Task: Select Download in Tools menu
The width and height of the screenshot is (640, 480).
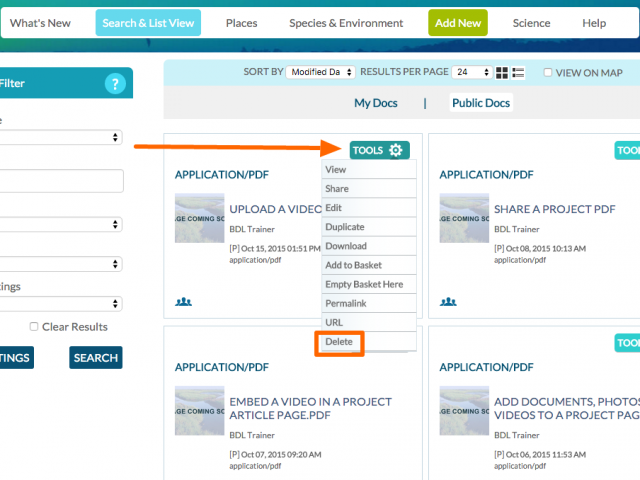Action: pos(369,246)
